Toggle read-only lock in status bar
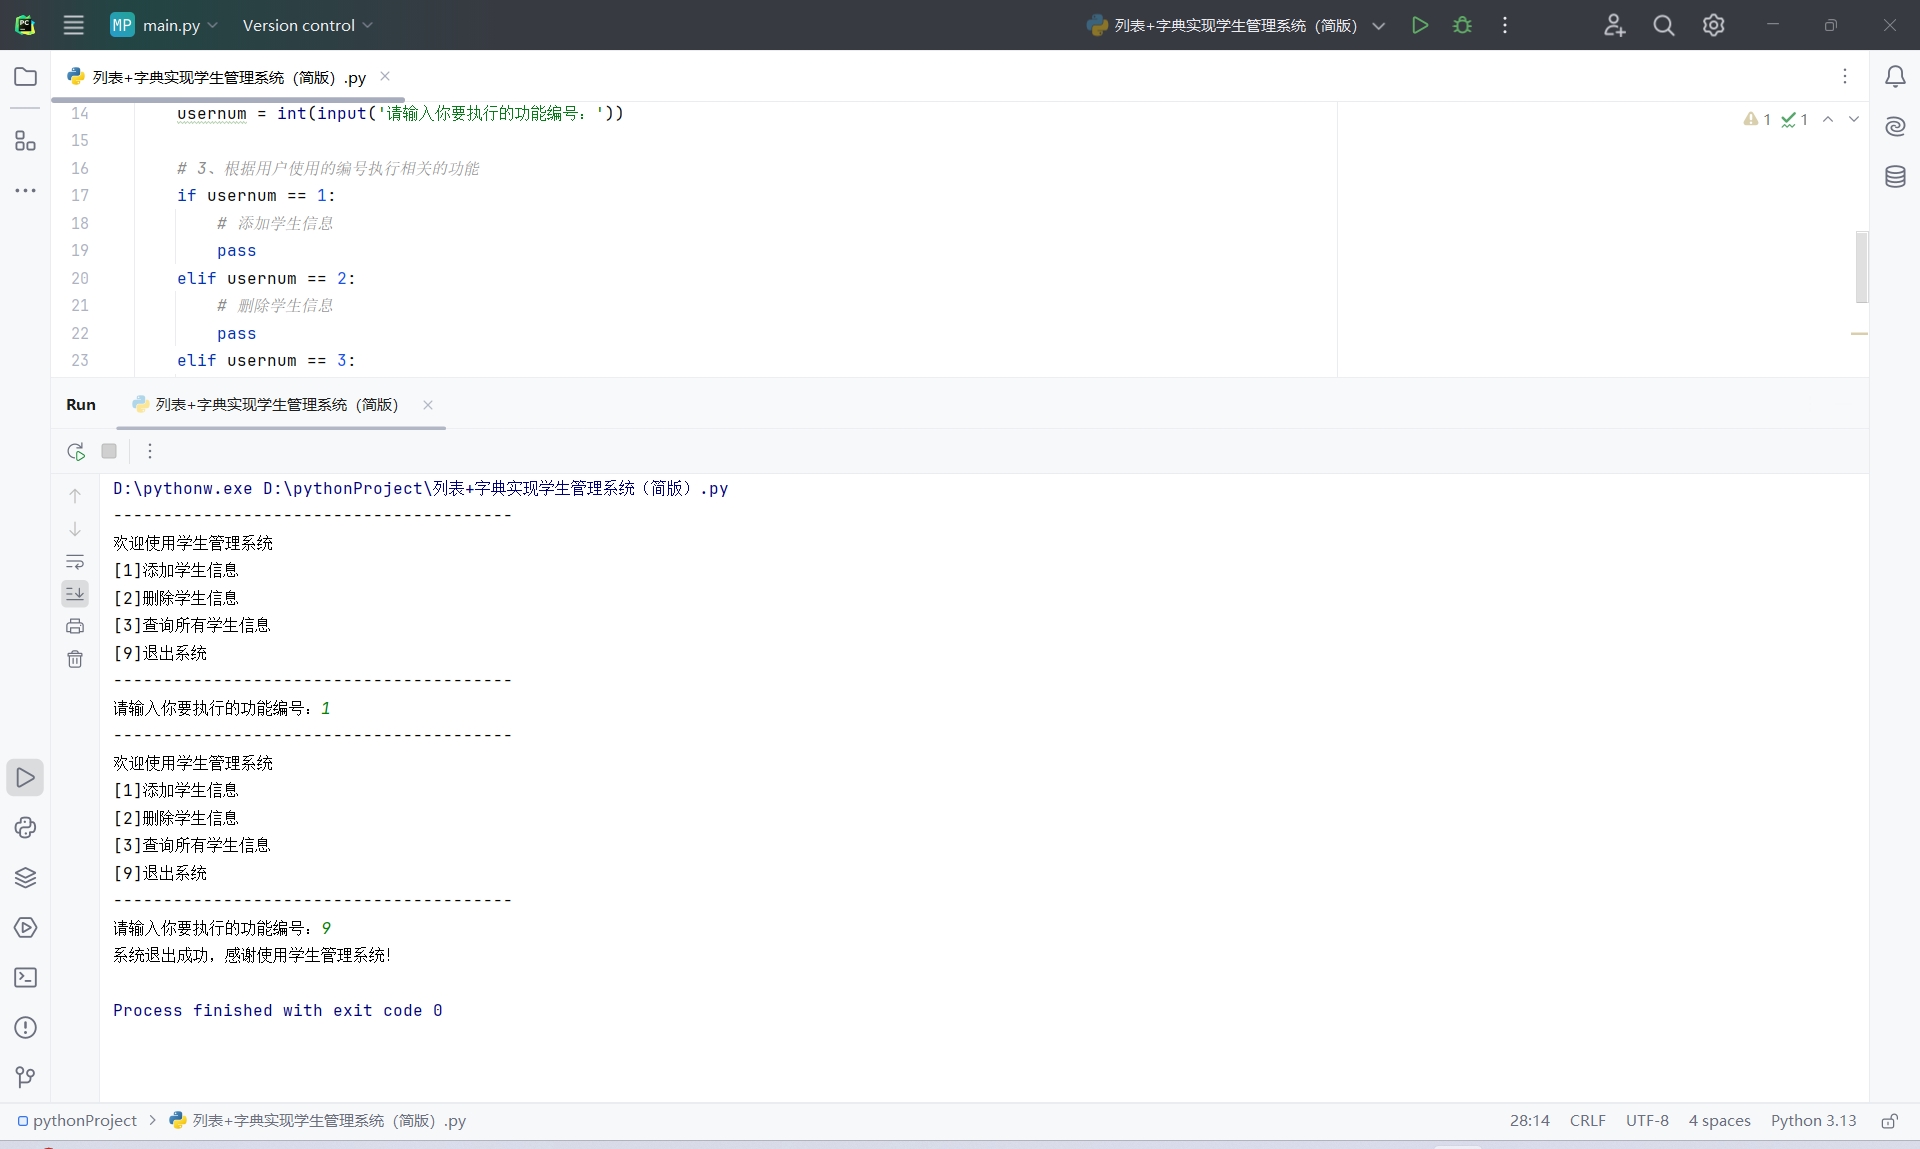 [1889, 1121]
